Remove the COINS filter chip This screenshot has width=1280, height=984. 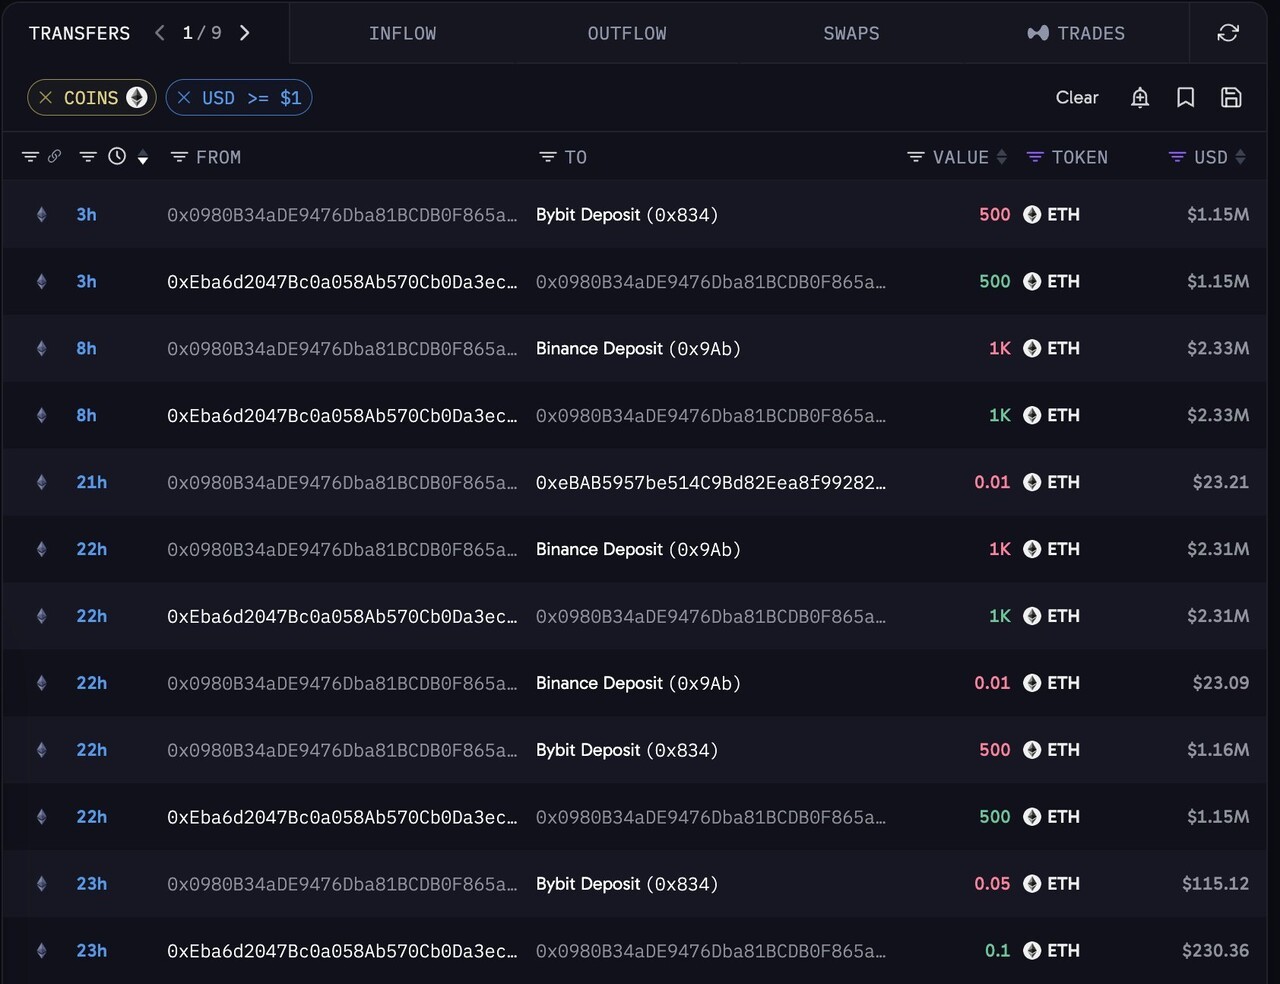click(46, 97)
